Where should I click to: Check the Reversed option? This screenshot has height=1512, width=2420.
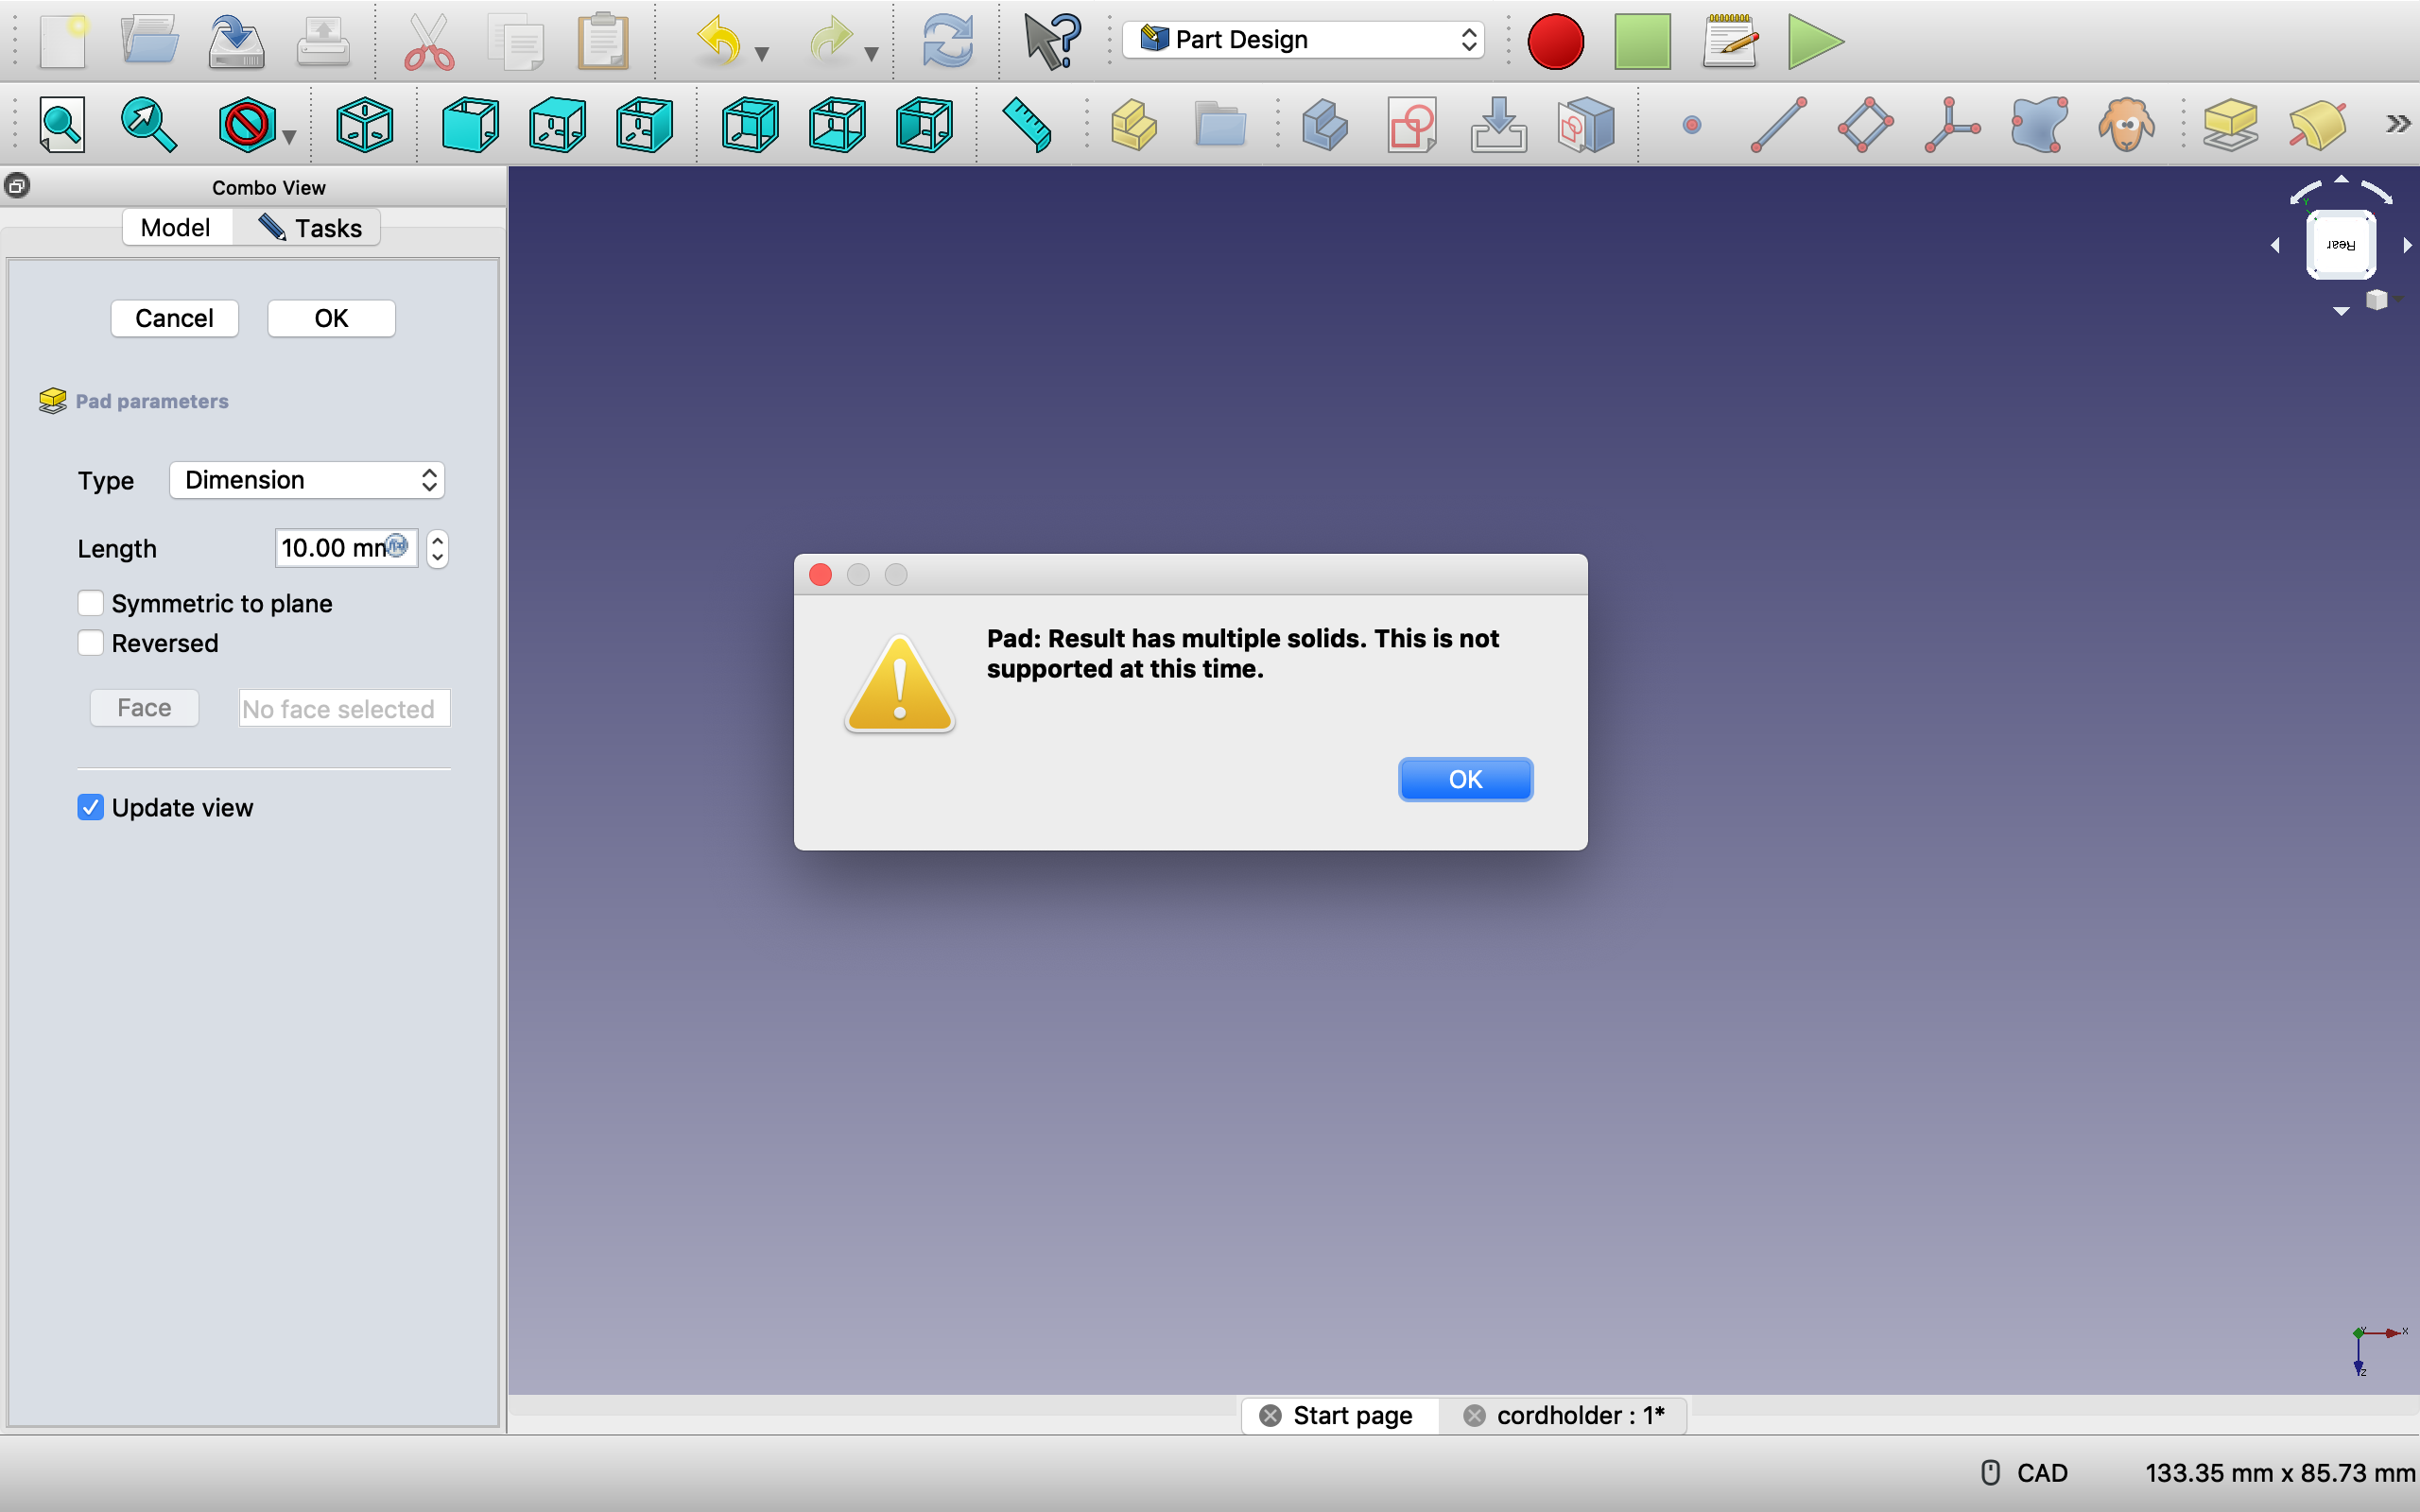[x=91, y=643]
